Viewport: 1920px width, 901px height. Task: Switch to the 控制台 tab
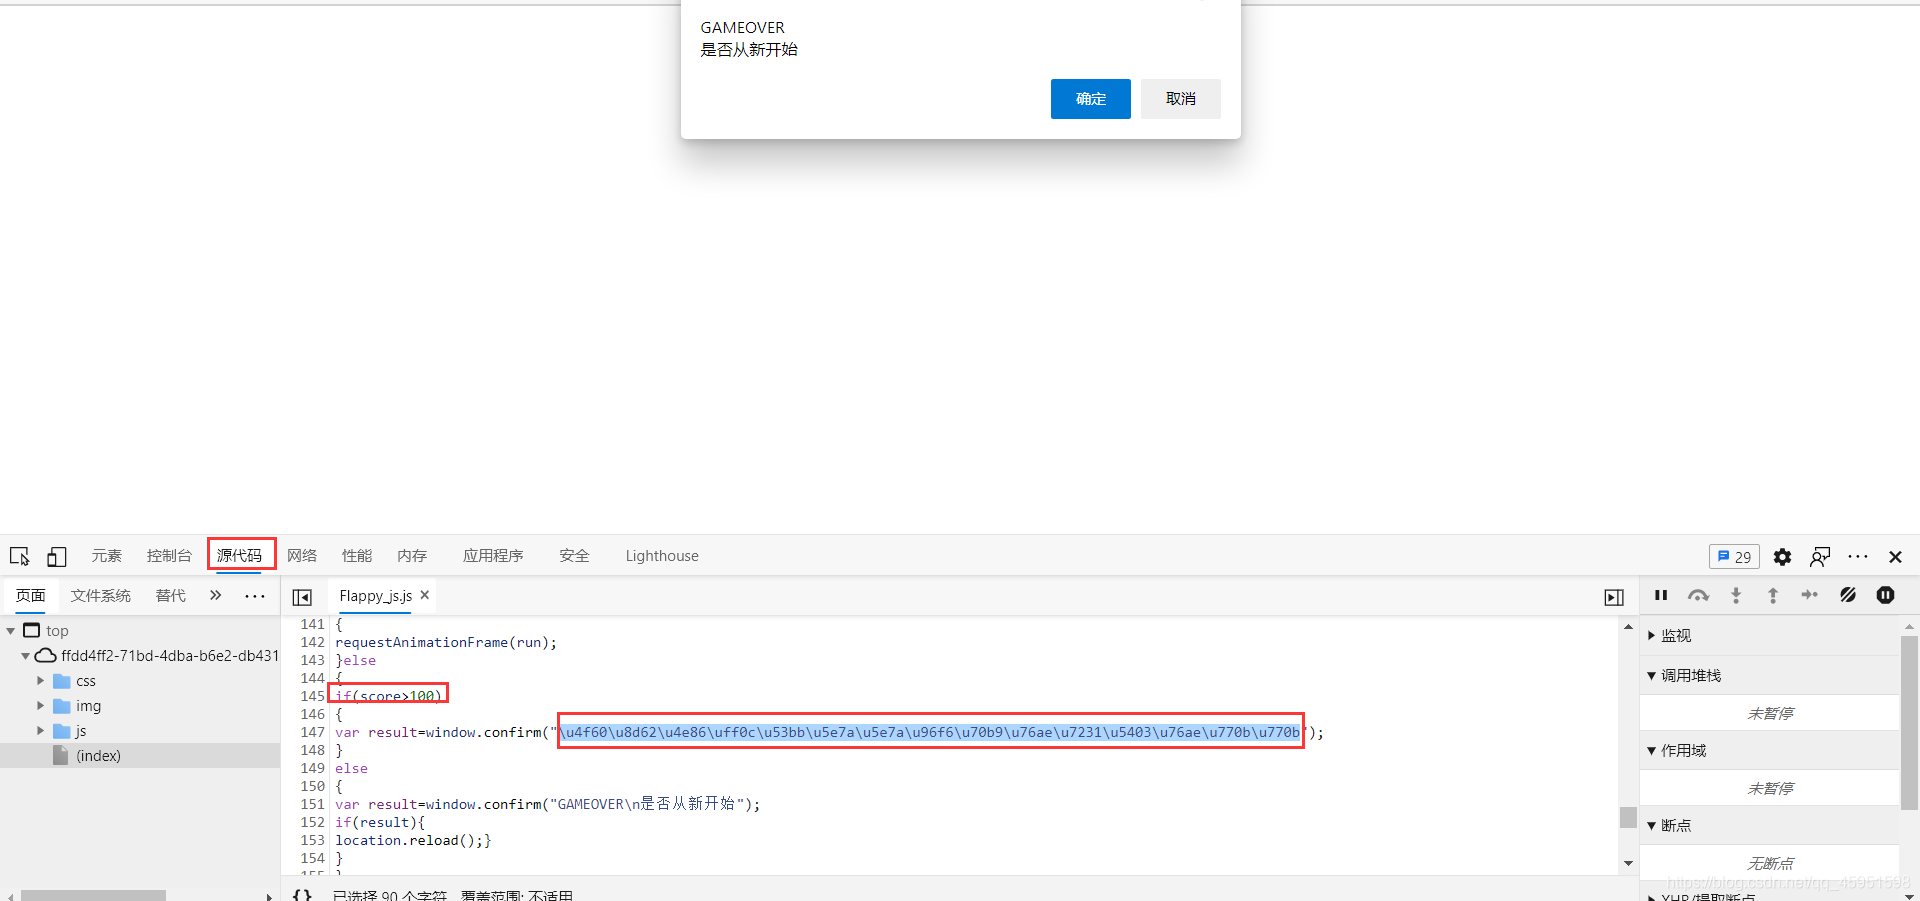click(169, 556)
